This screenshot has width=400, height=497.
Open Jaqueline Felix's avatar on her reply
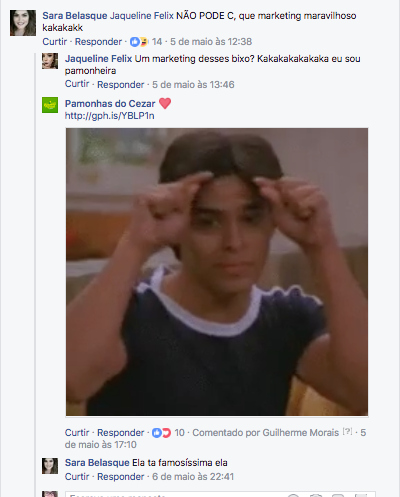(x=50, y=61)
